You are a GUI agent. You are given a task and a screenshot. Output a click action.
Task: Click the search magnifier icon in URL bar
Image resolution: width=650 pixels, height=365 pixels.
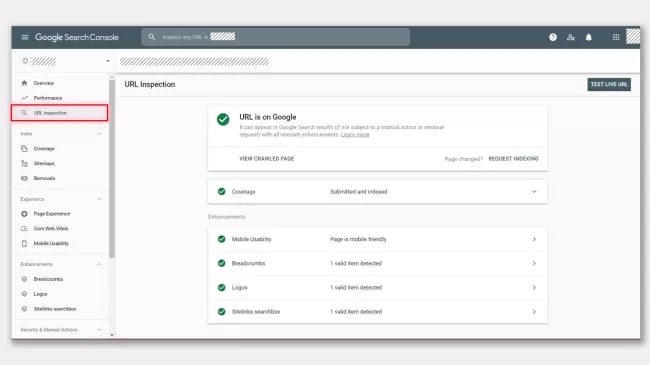pyautogui.click(x=152, y=37)
